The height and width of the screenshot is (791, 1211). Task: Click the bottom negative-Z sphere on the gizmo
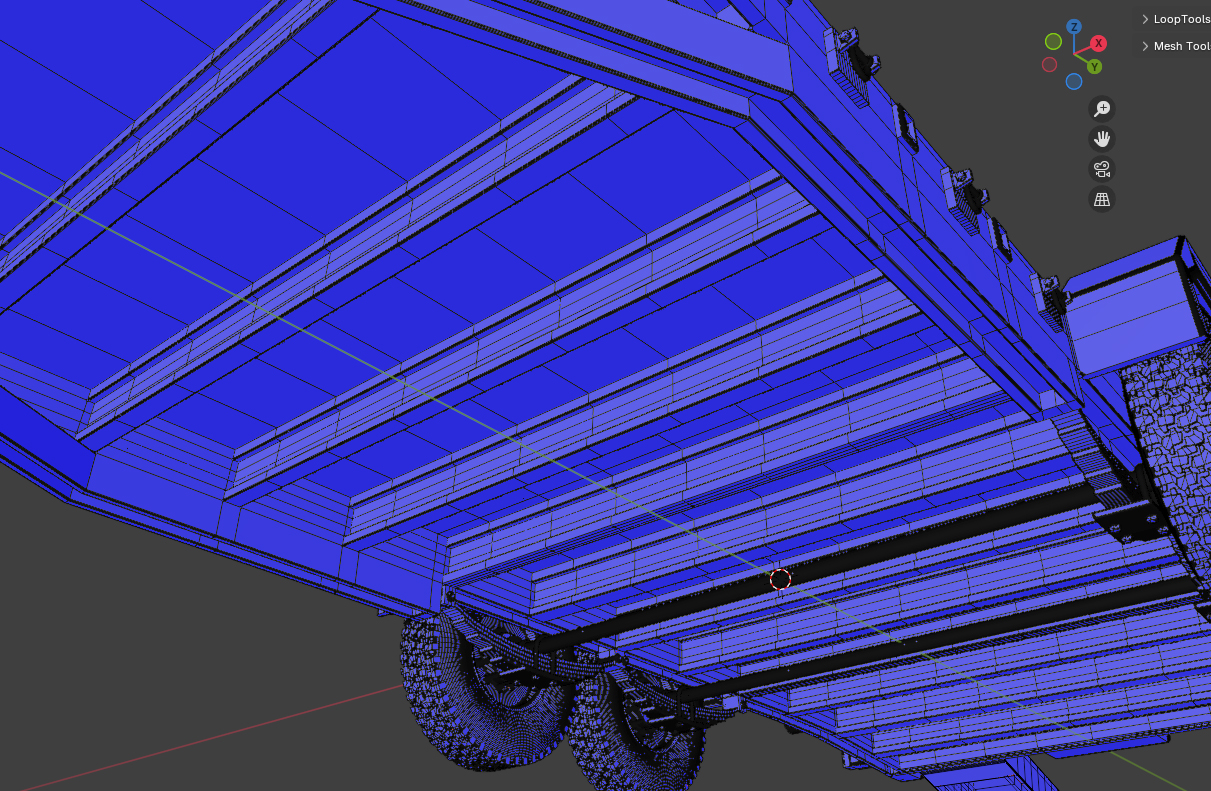pyautogui.click(x=1074, y=82)
